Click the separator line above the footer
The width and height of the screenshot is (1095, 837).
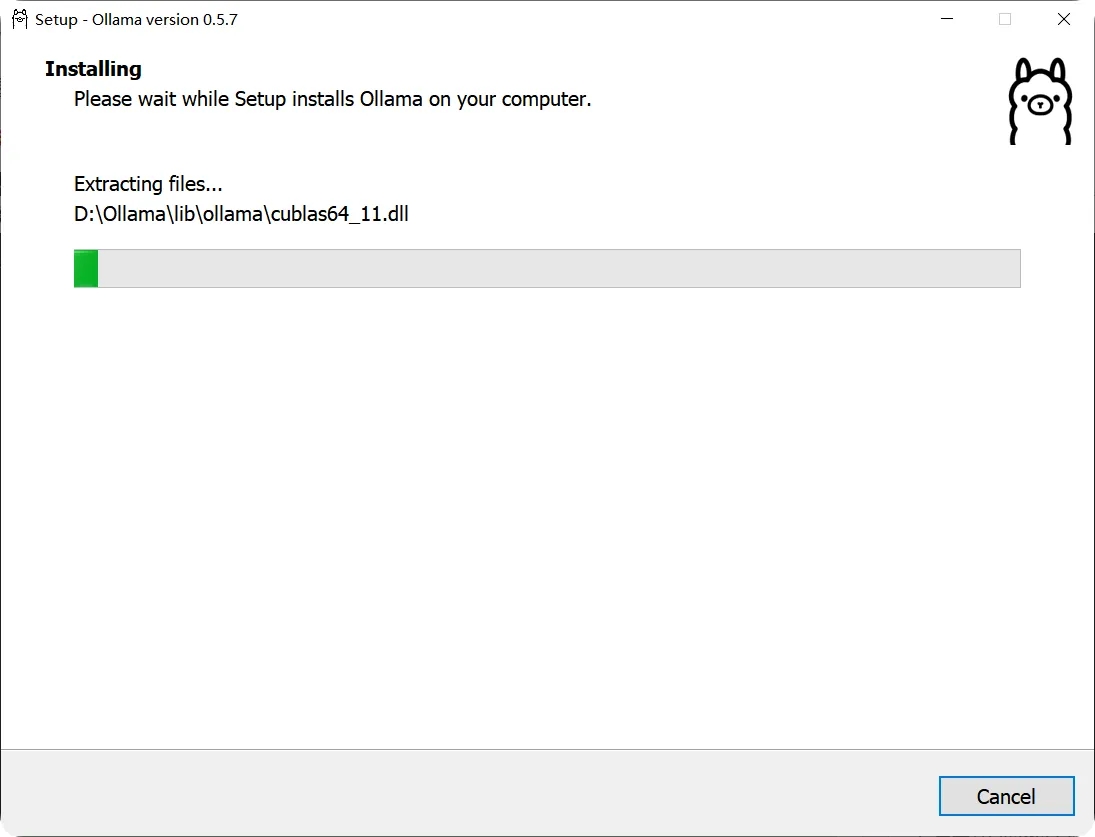(548, 749)
